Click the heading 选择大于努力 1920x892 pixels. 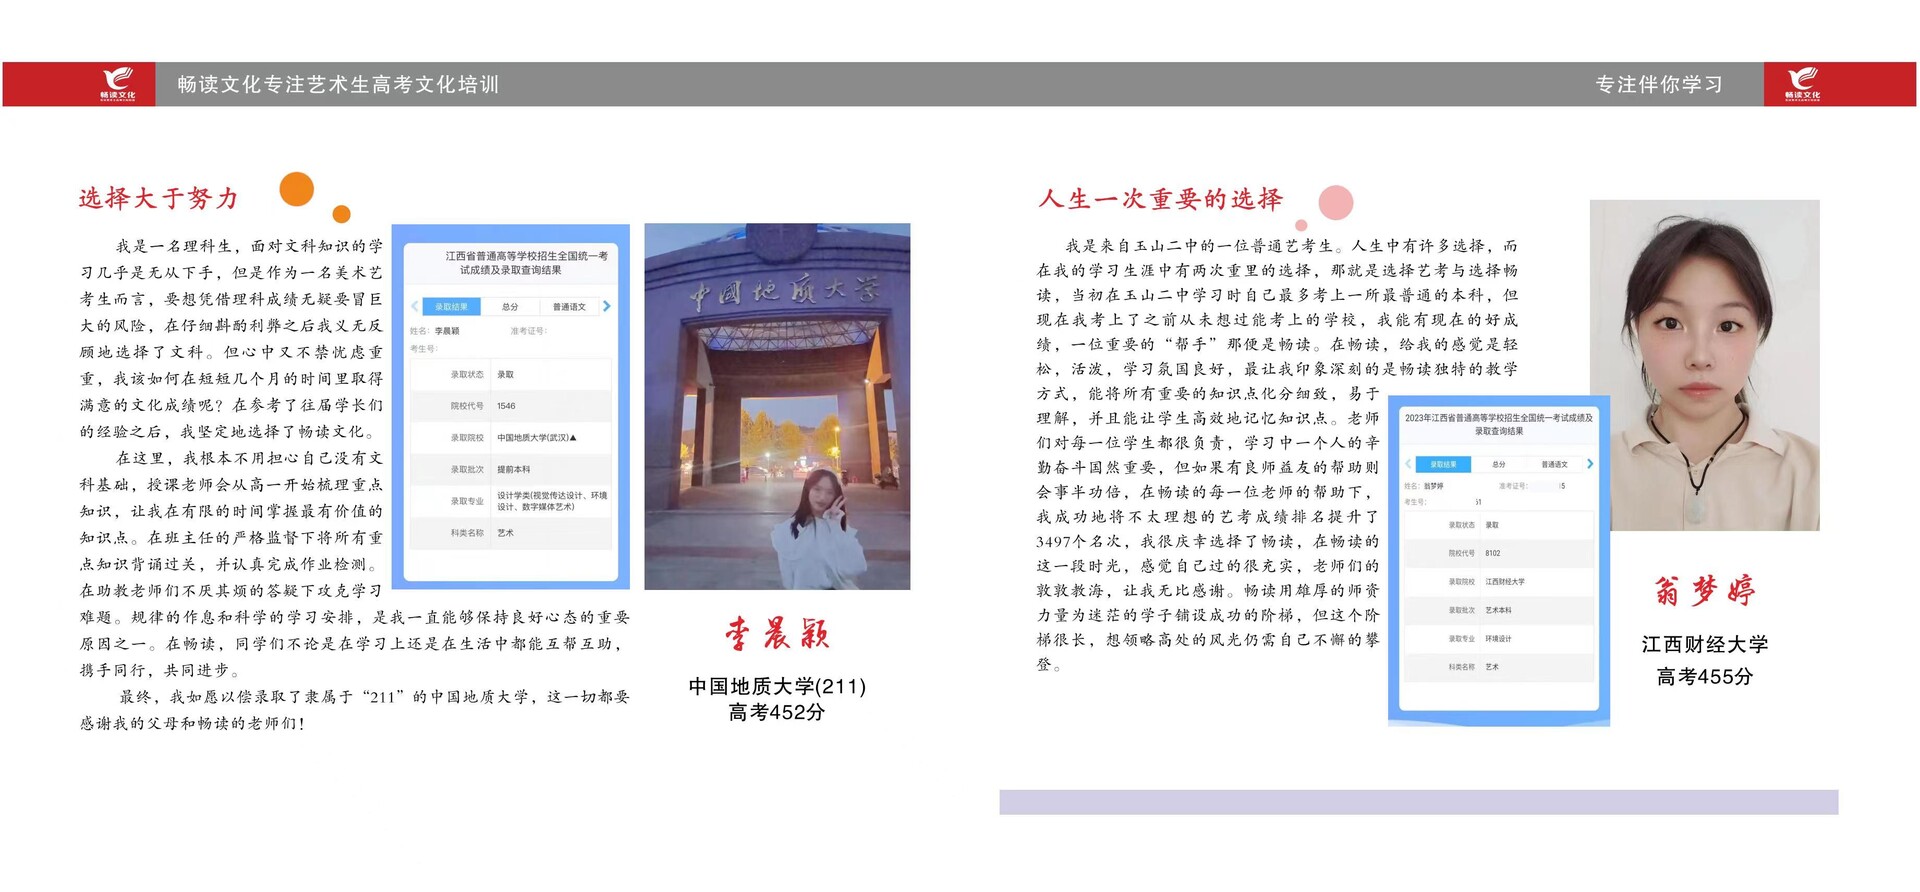tap(159, 198)
